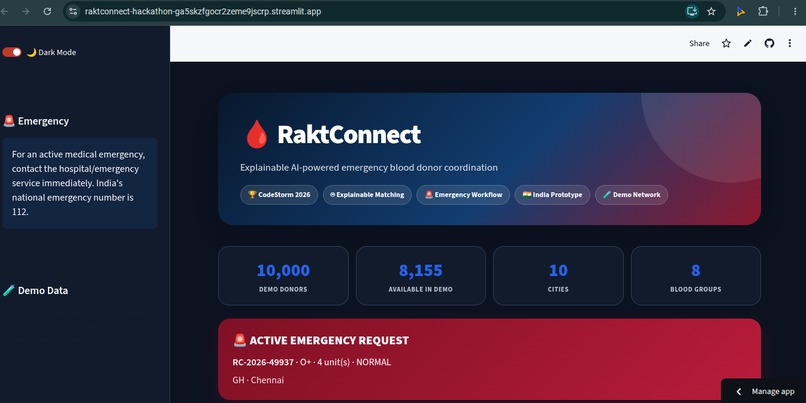Click the siren icon beside Emergency
806x403 pixels.
coord(9,121)
